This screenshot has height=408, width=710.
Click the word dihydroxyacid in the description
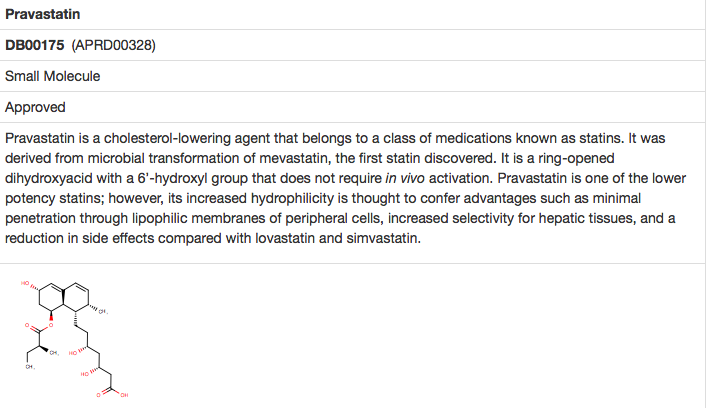51,179
